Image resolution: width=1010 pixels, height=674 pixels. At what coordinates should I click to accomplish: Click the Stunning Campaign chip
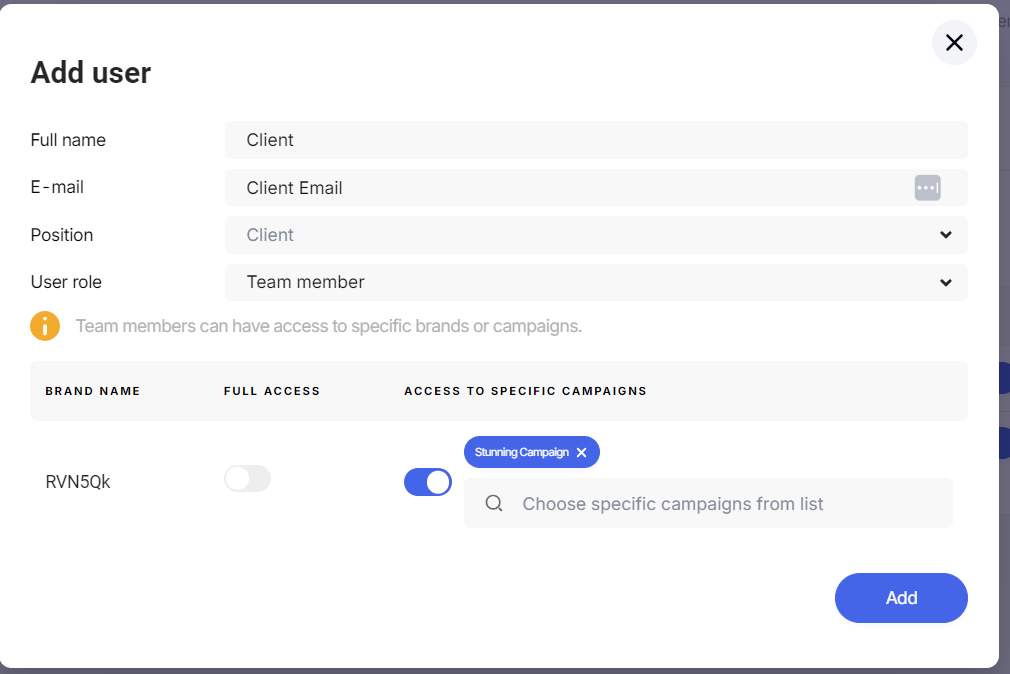[522, 452]
